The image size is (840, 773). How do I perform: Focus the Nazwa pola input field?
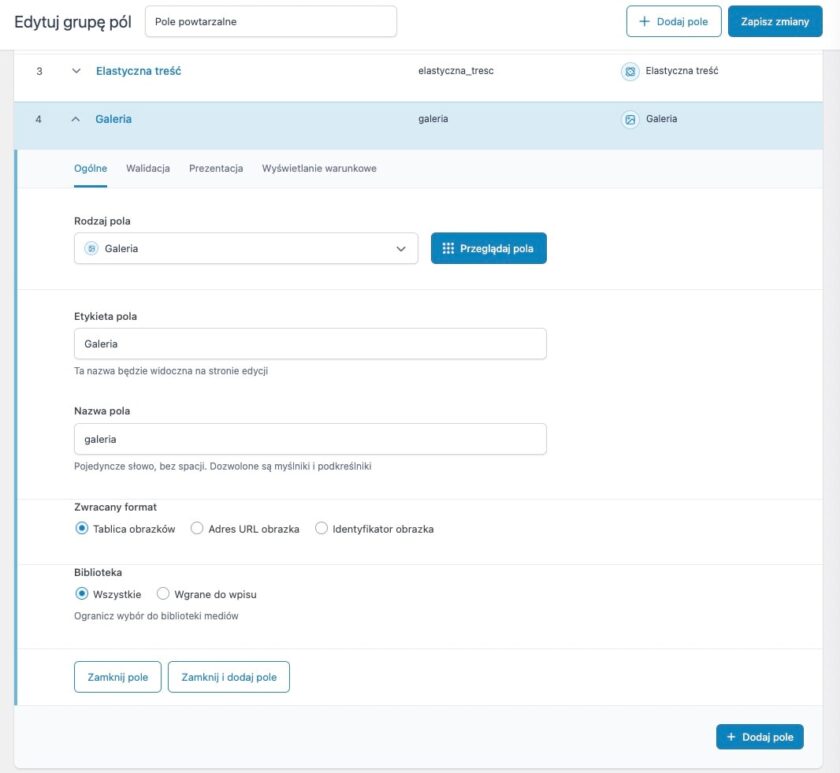[310, 438]
